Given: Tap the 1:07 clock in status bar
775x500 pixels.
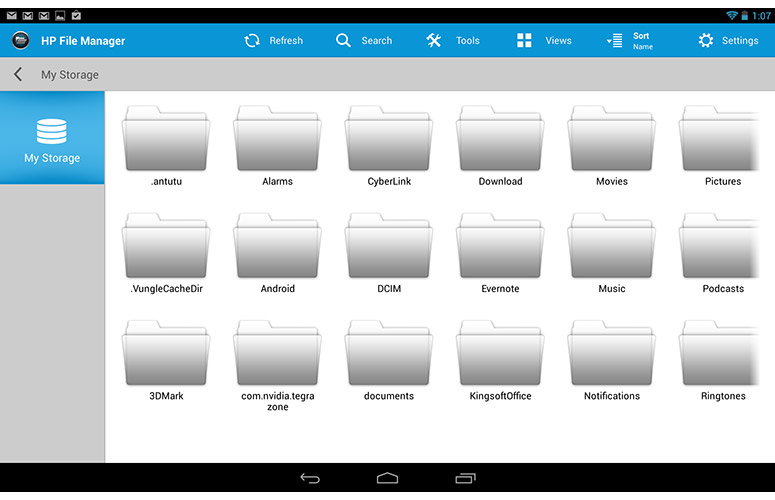Looking at the screenshot, I should pos(761,16).
